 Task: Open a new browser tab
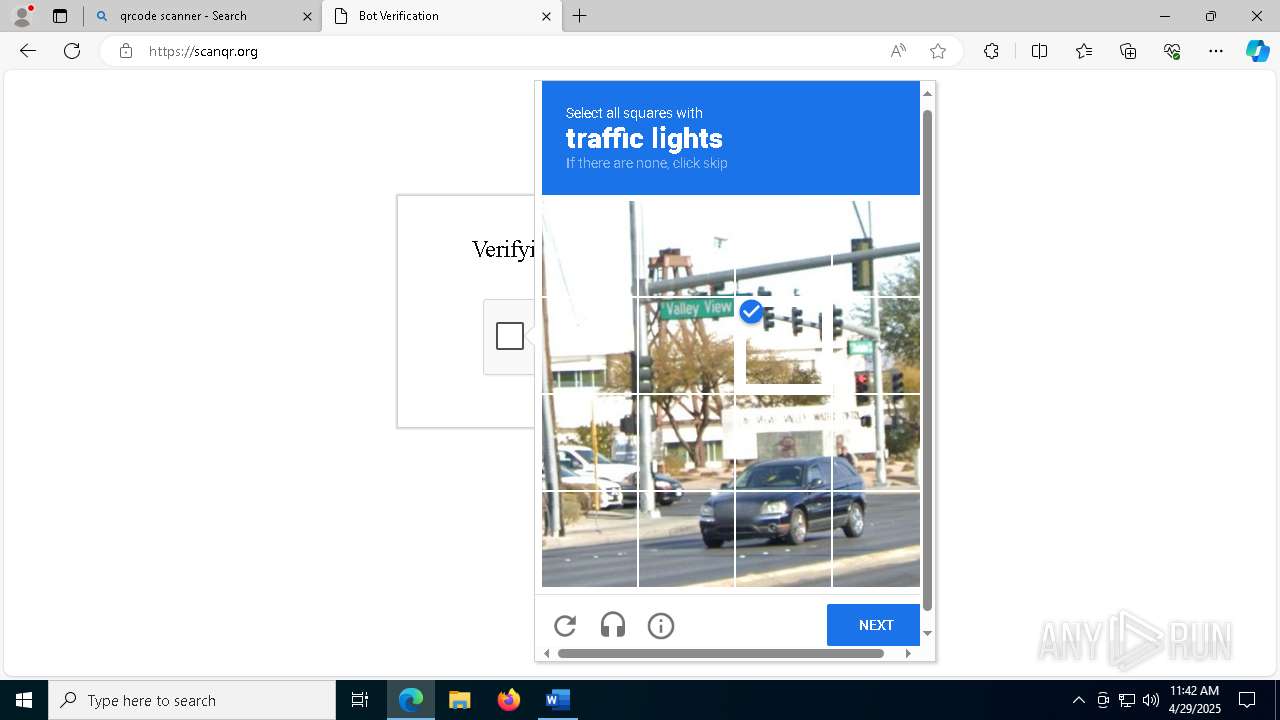(580, 16)
